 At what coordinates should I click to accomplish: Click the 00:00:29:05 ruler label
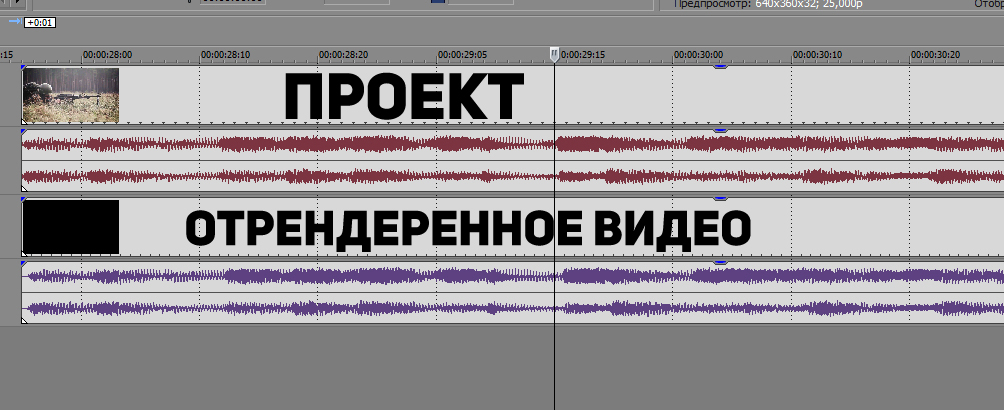(x=462, y=55)
